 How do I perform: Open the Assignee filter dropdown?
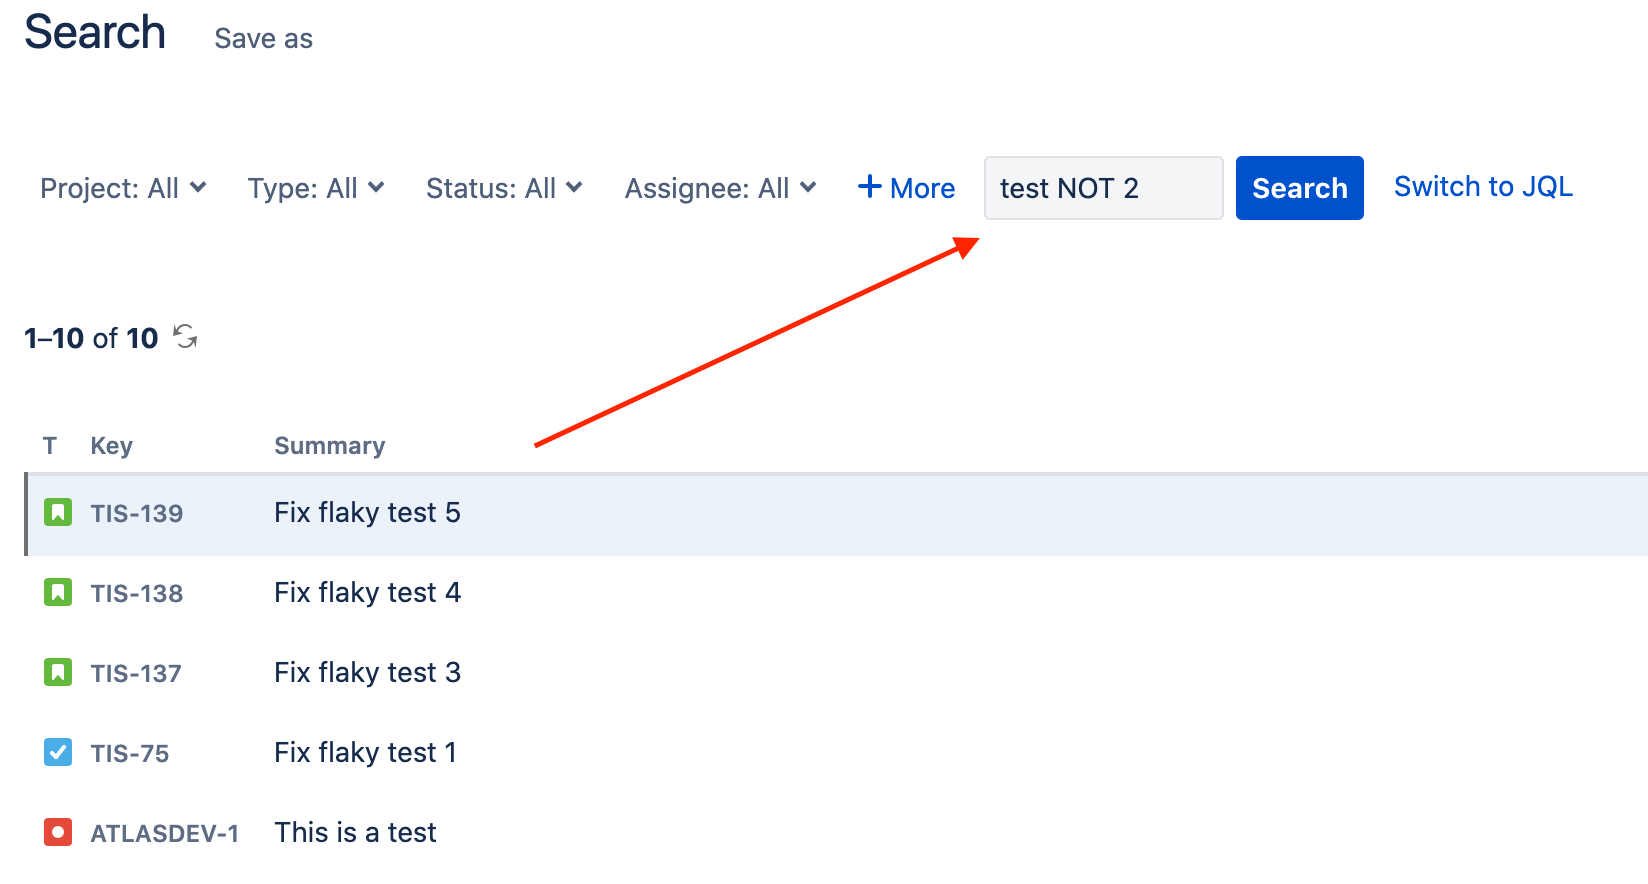[720, 188]
